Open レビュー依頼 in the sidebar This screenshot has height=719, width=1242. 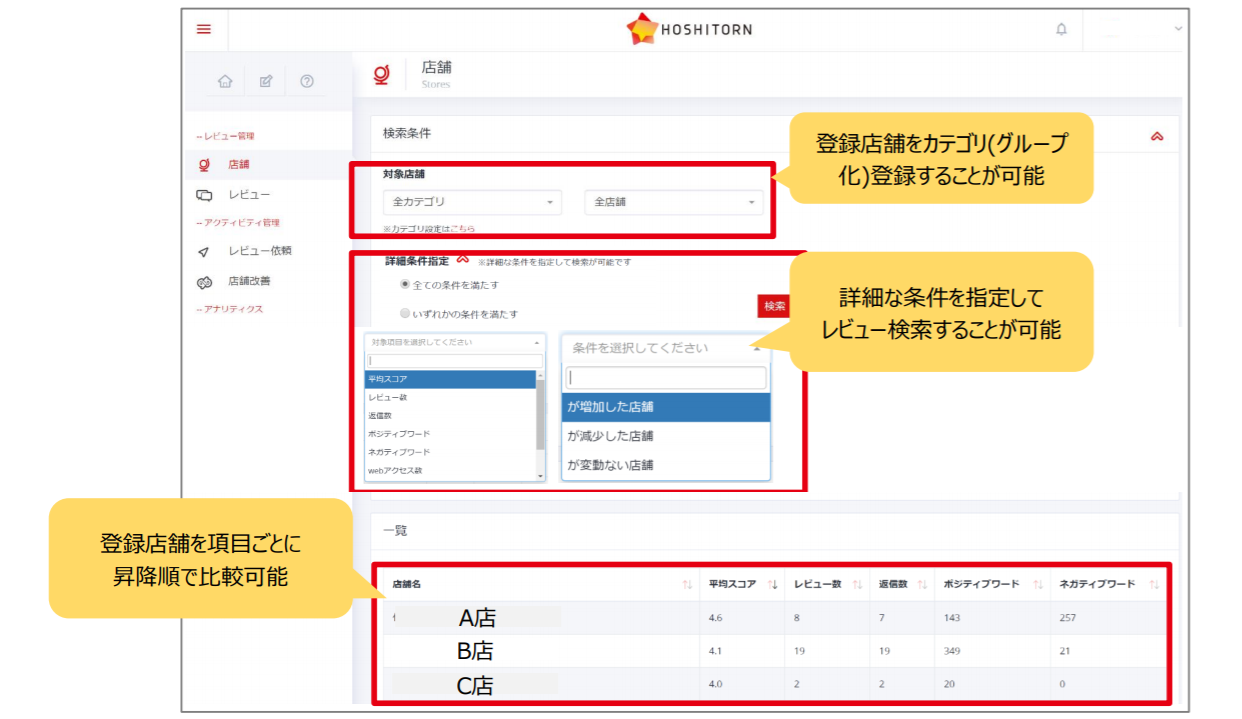pos(259,251)
